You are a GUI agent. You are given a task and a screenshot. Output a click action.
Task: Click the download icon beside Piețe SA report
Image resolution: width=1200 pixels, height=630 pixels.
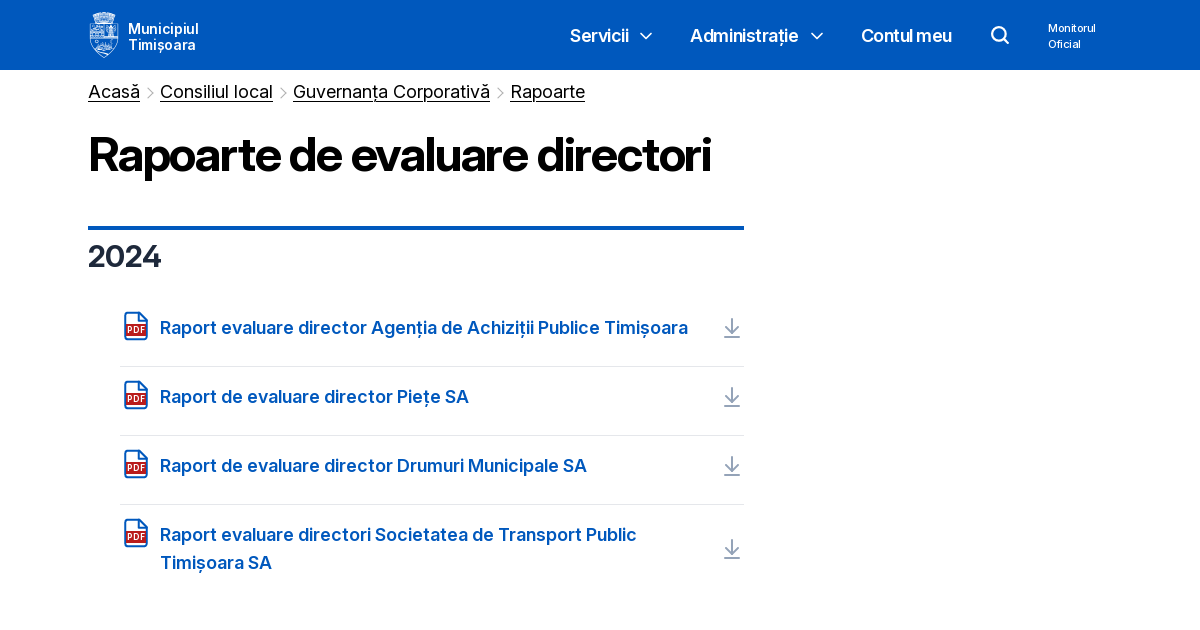coord(732,397)
